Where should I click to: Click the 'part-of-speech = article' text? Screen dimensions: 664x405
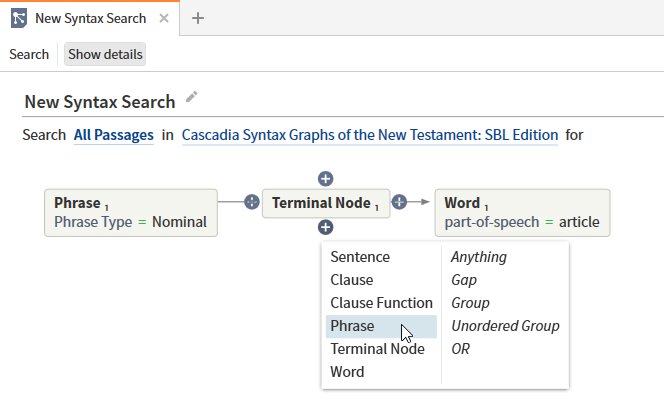coord(522,222)
